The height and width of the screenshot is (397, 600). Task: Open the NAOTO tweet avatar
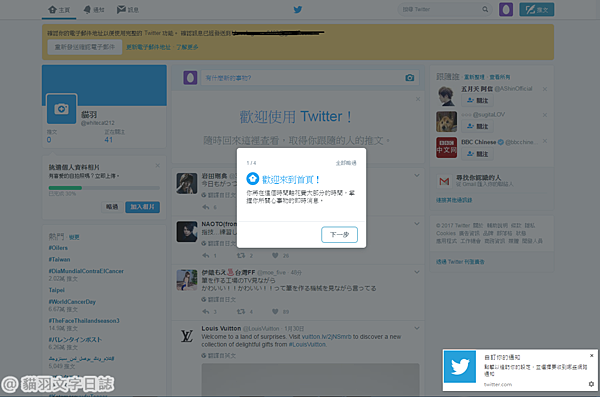click(x=187, y=232)
